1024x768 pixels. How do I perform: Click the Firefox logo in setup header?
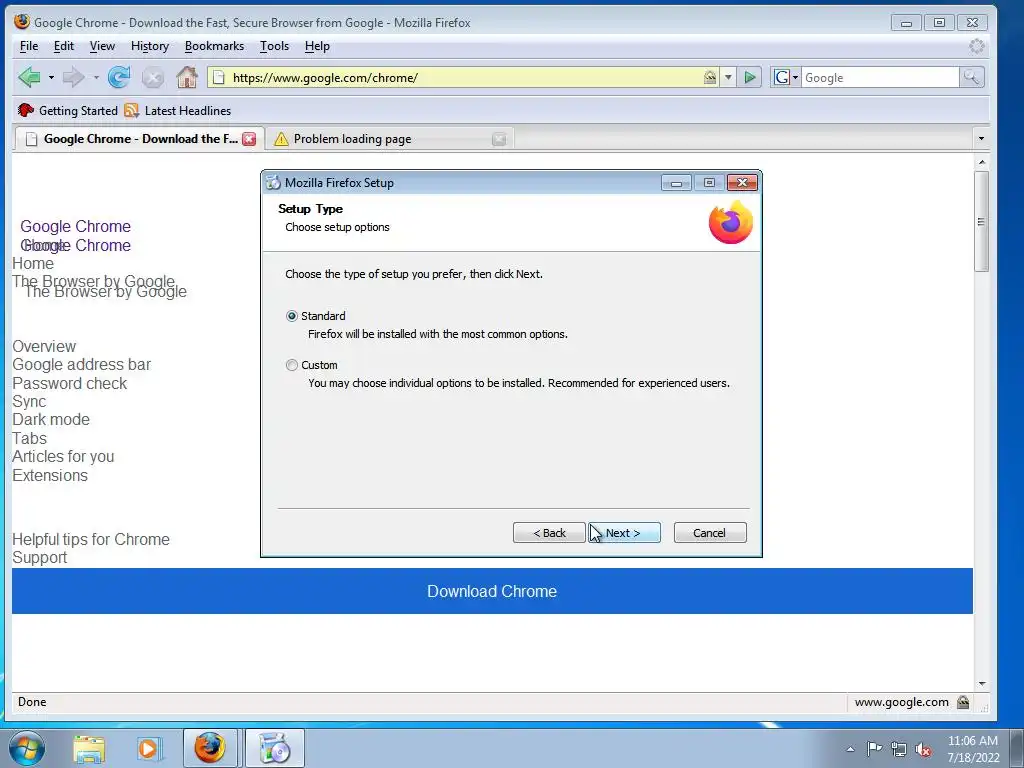(x=731, y=223)
